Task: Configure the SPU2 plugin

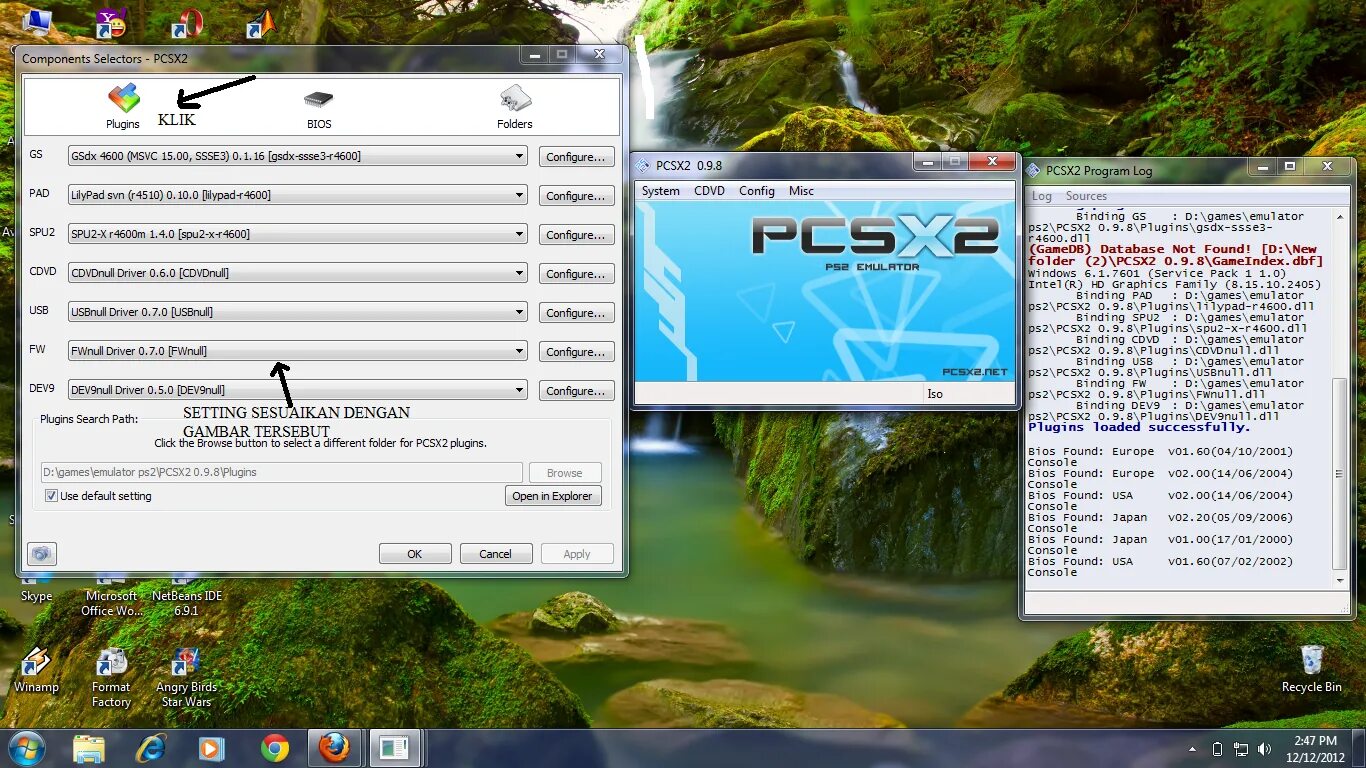Action: click(577, 235)
